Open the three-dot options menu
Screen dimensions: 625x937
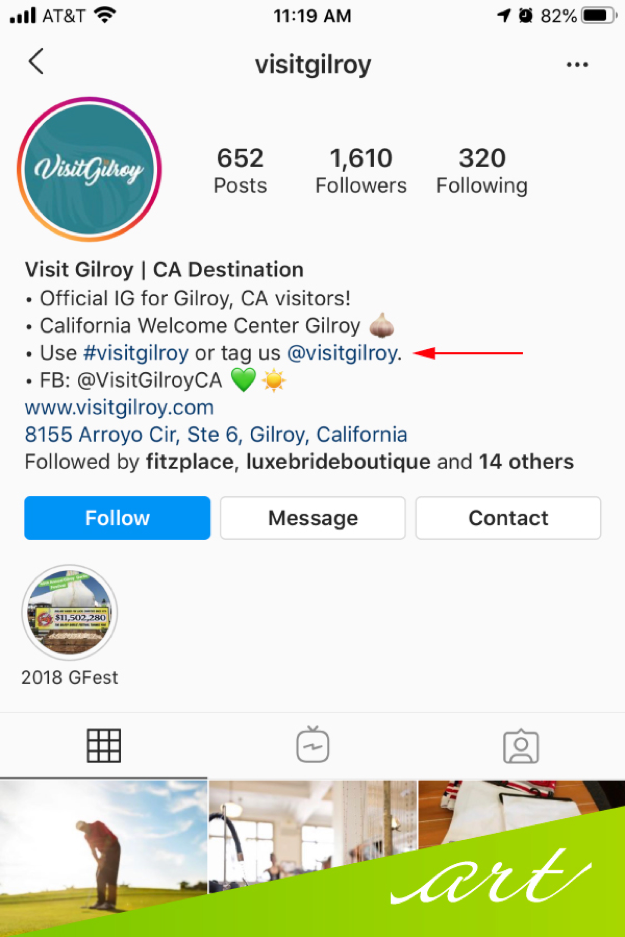point(577,65)
